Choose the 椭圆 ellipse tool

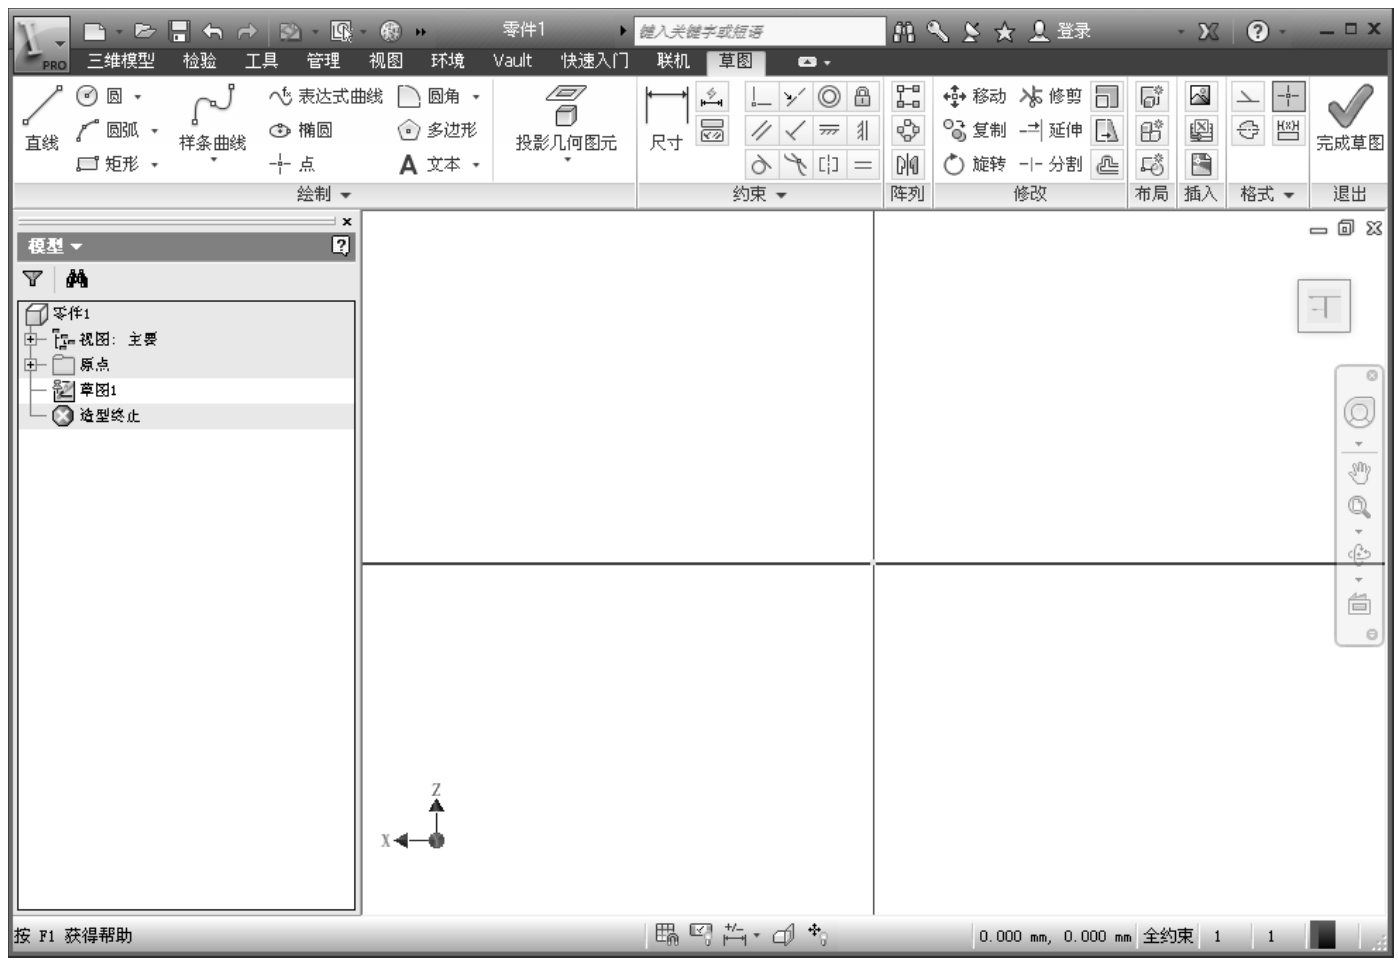point(301,130)
